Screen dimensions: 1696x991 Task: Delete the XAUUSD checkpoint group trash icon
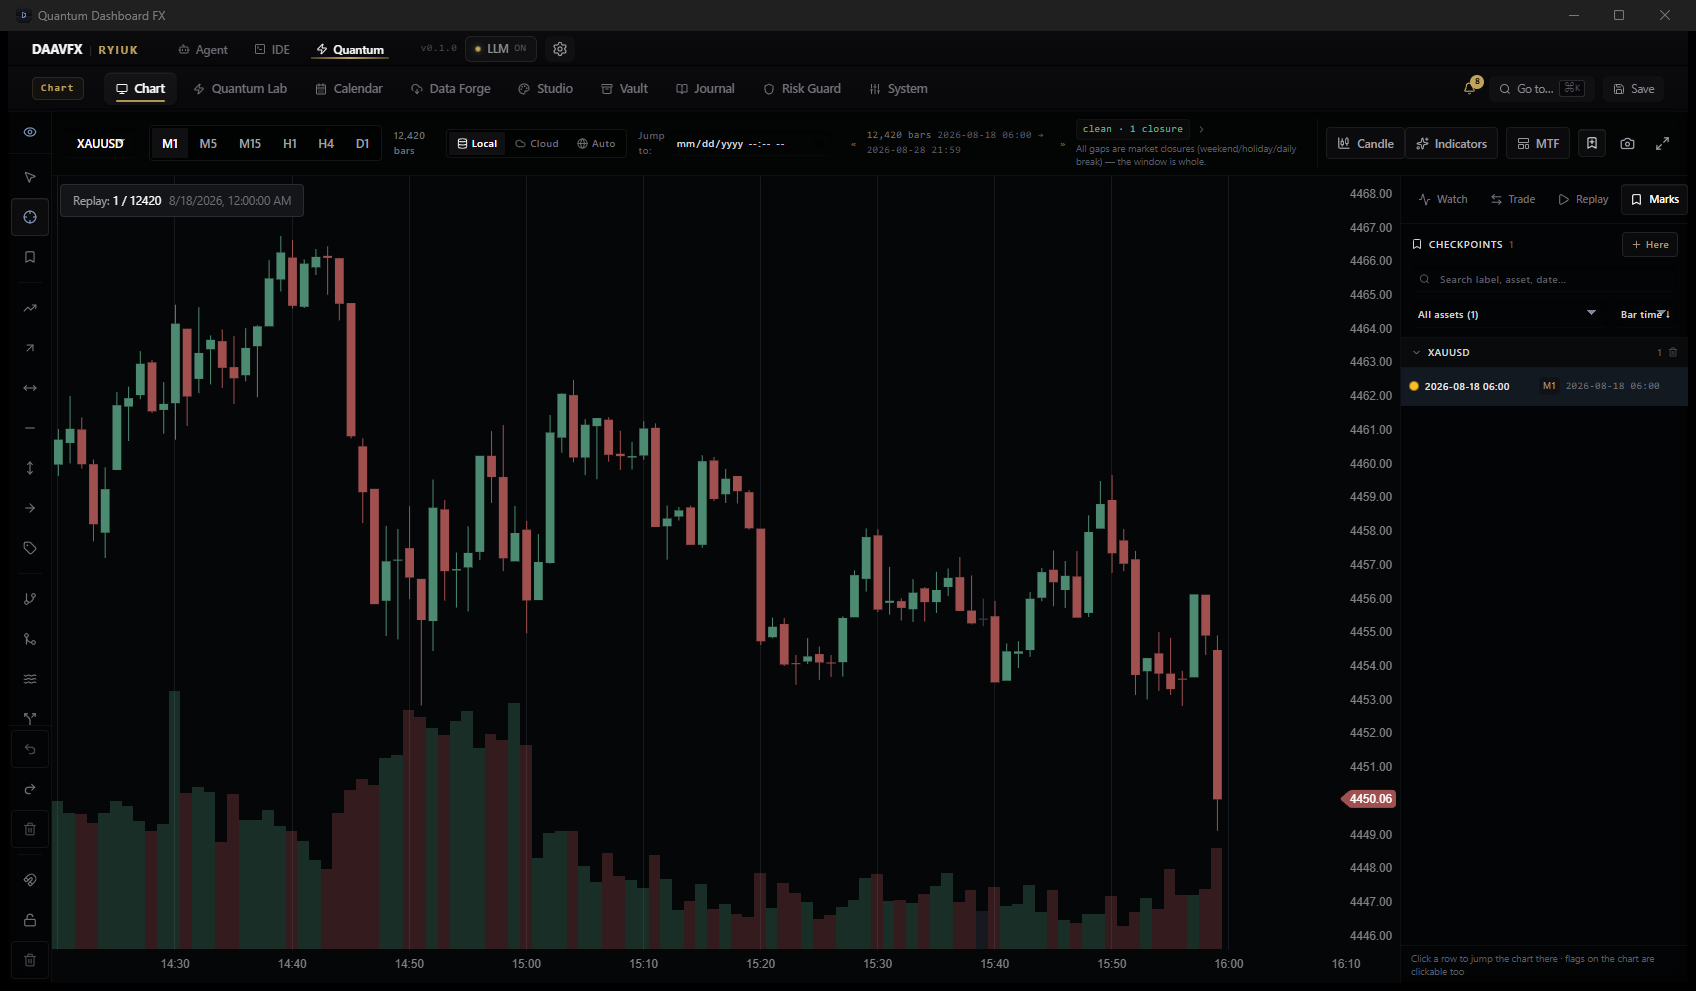click(1673, 352)
